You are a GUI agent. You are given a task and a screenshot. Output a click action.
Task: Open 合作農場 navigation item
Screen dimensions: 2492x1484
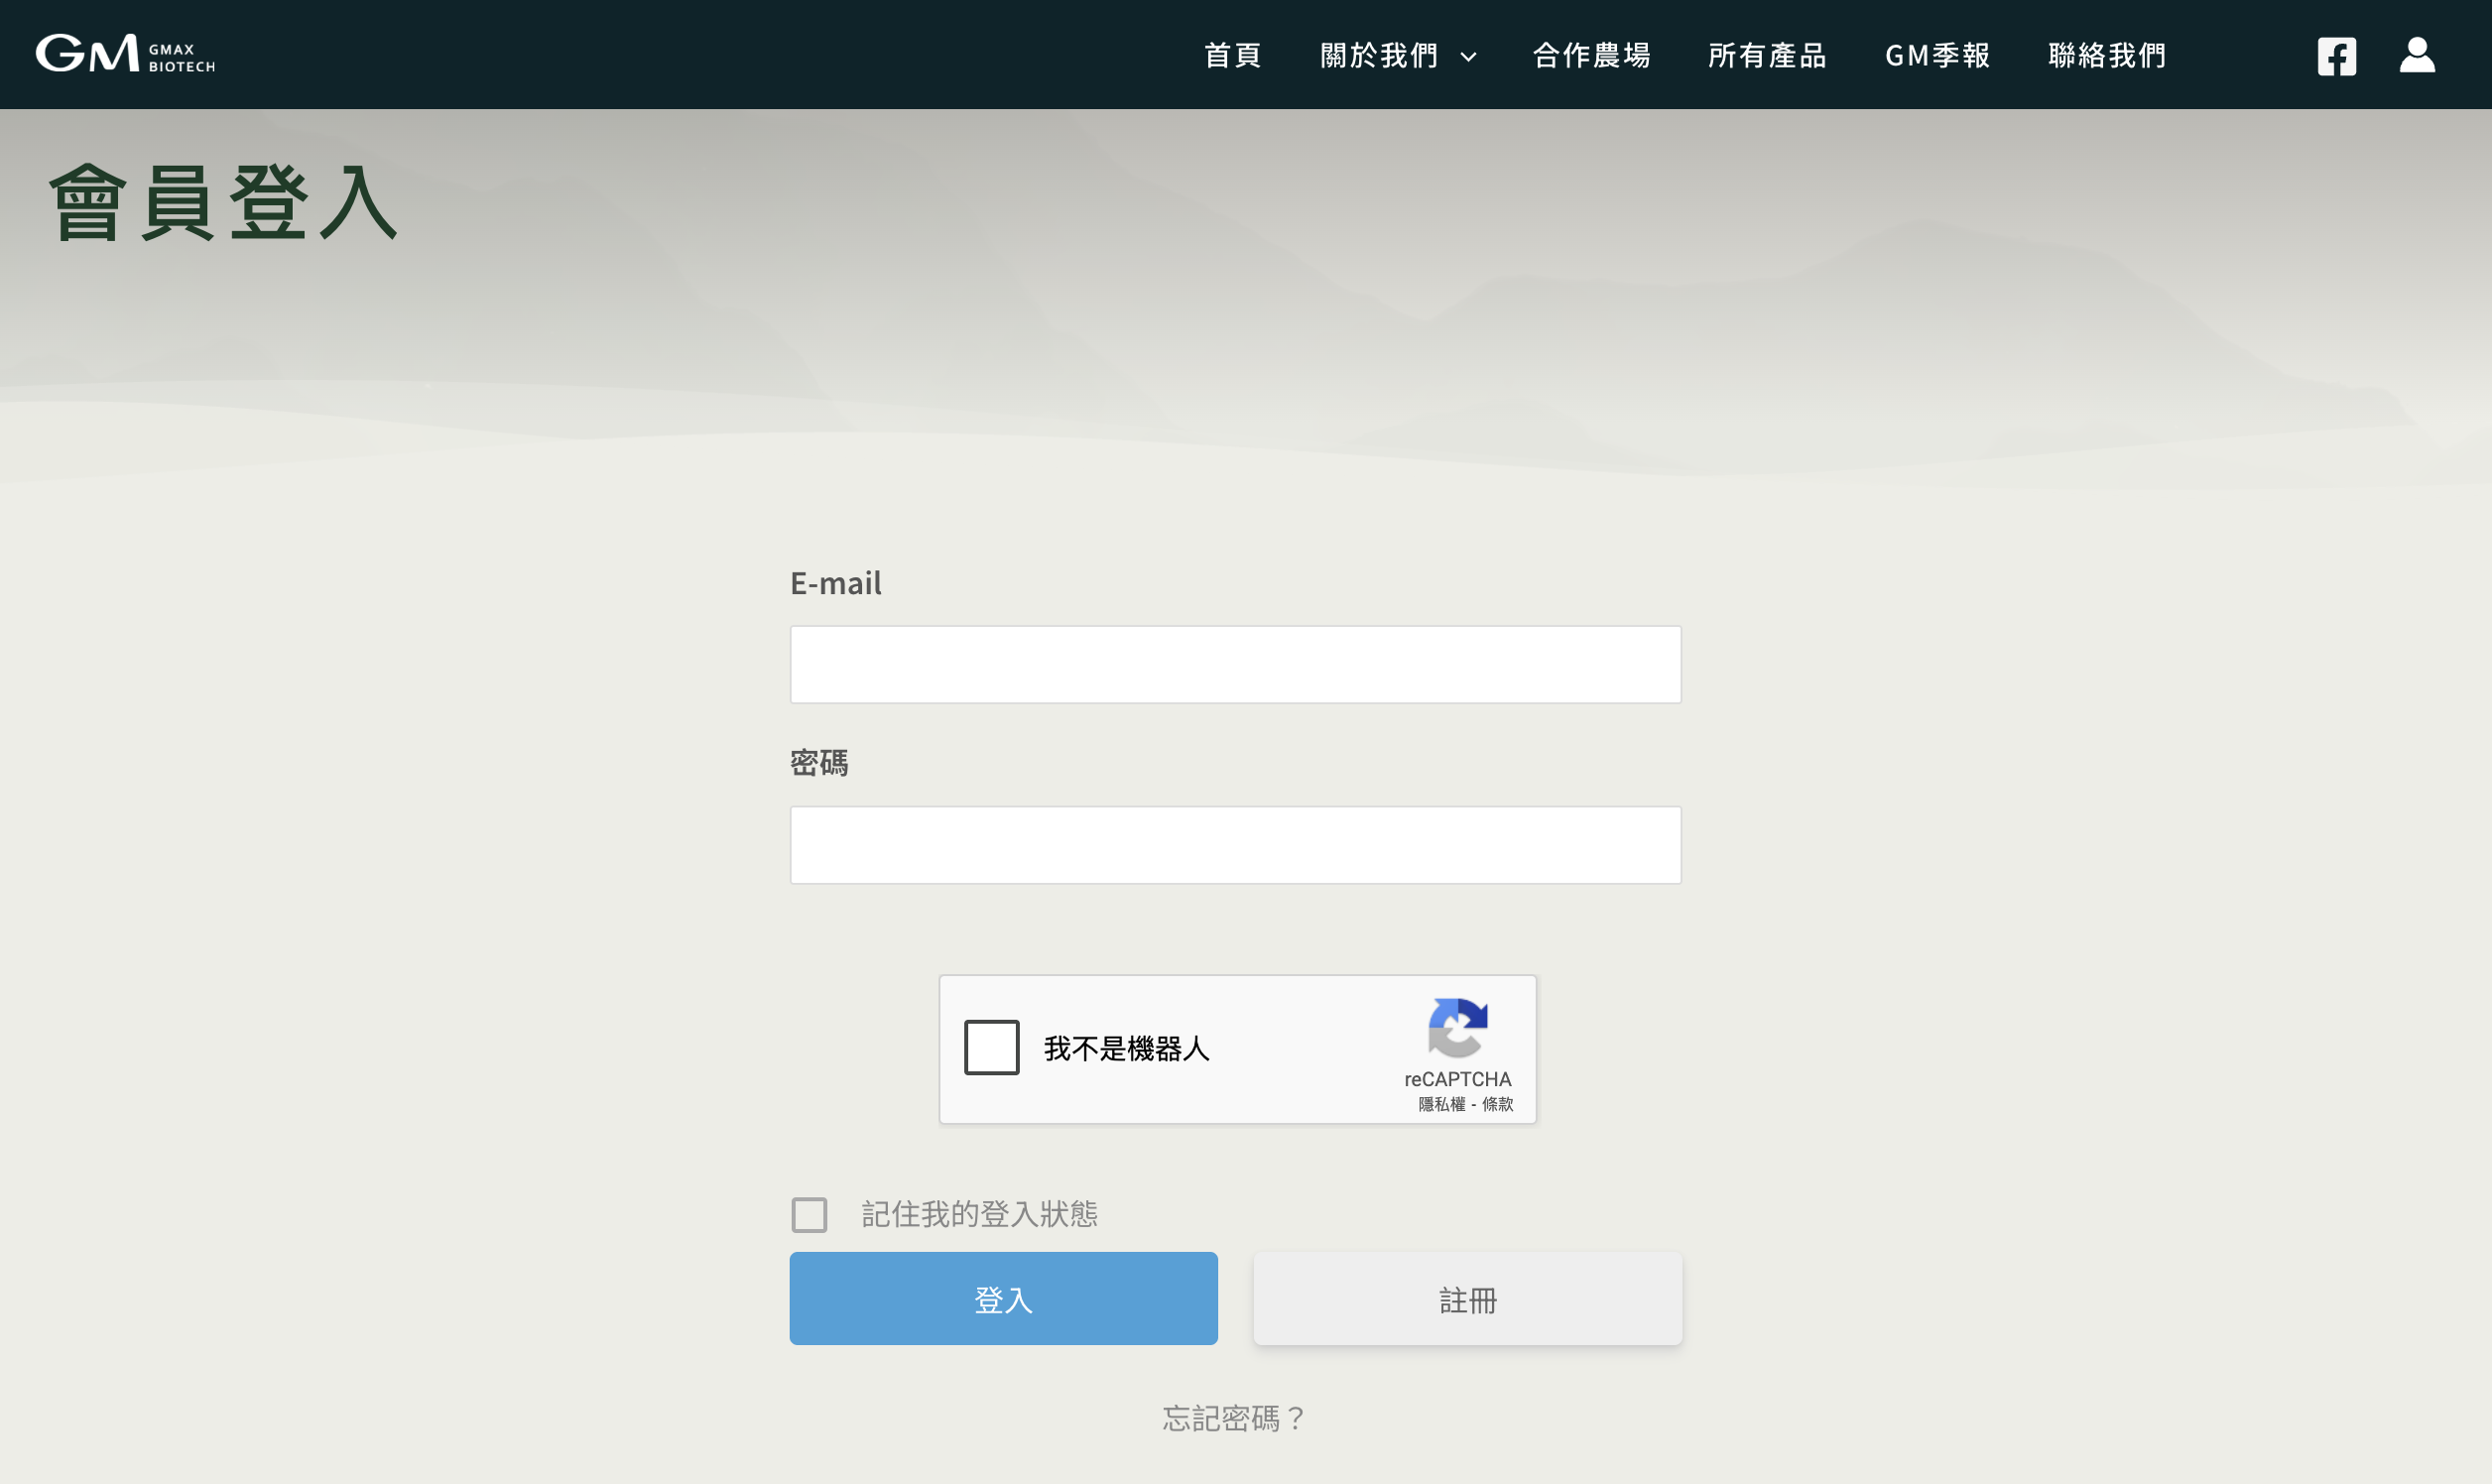click(x=1591, y=56)
